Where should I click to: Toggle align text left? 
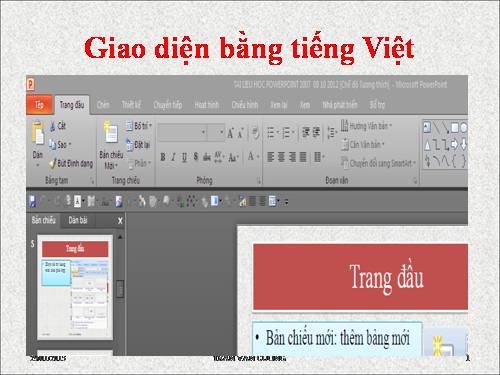click(x=271, y=157)
